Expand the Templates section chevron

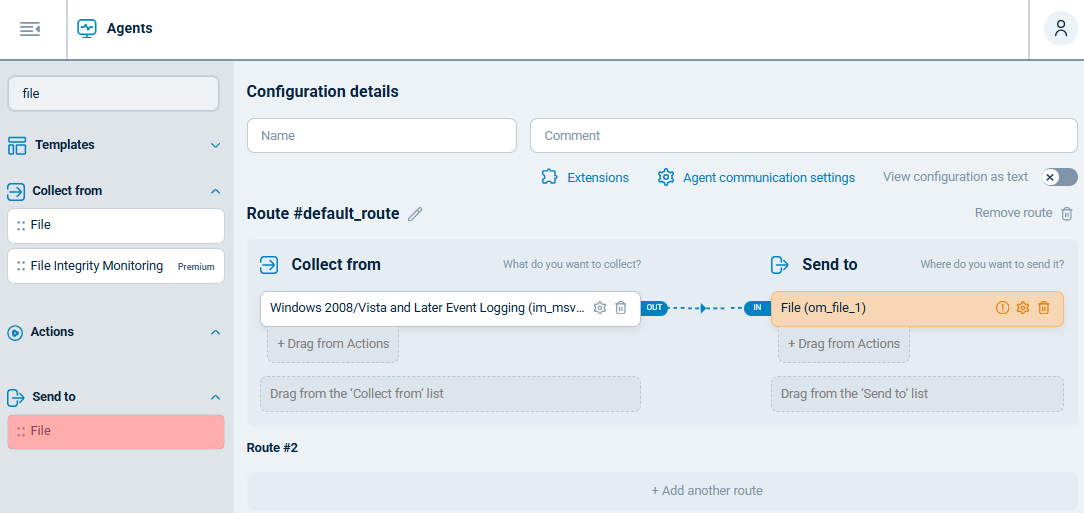coord(215,146)
